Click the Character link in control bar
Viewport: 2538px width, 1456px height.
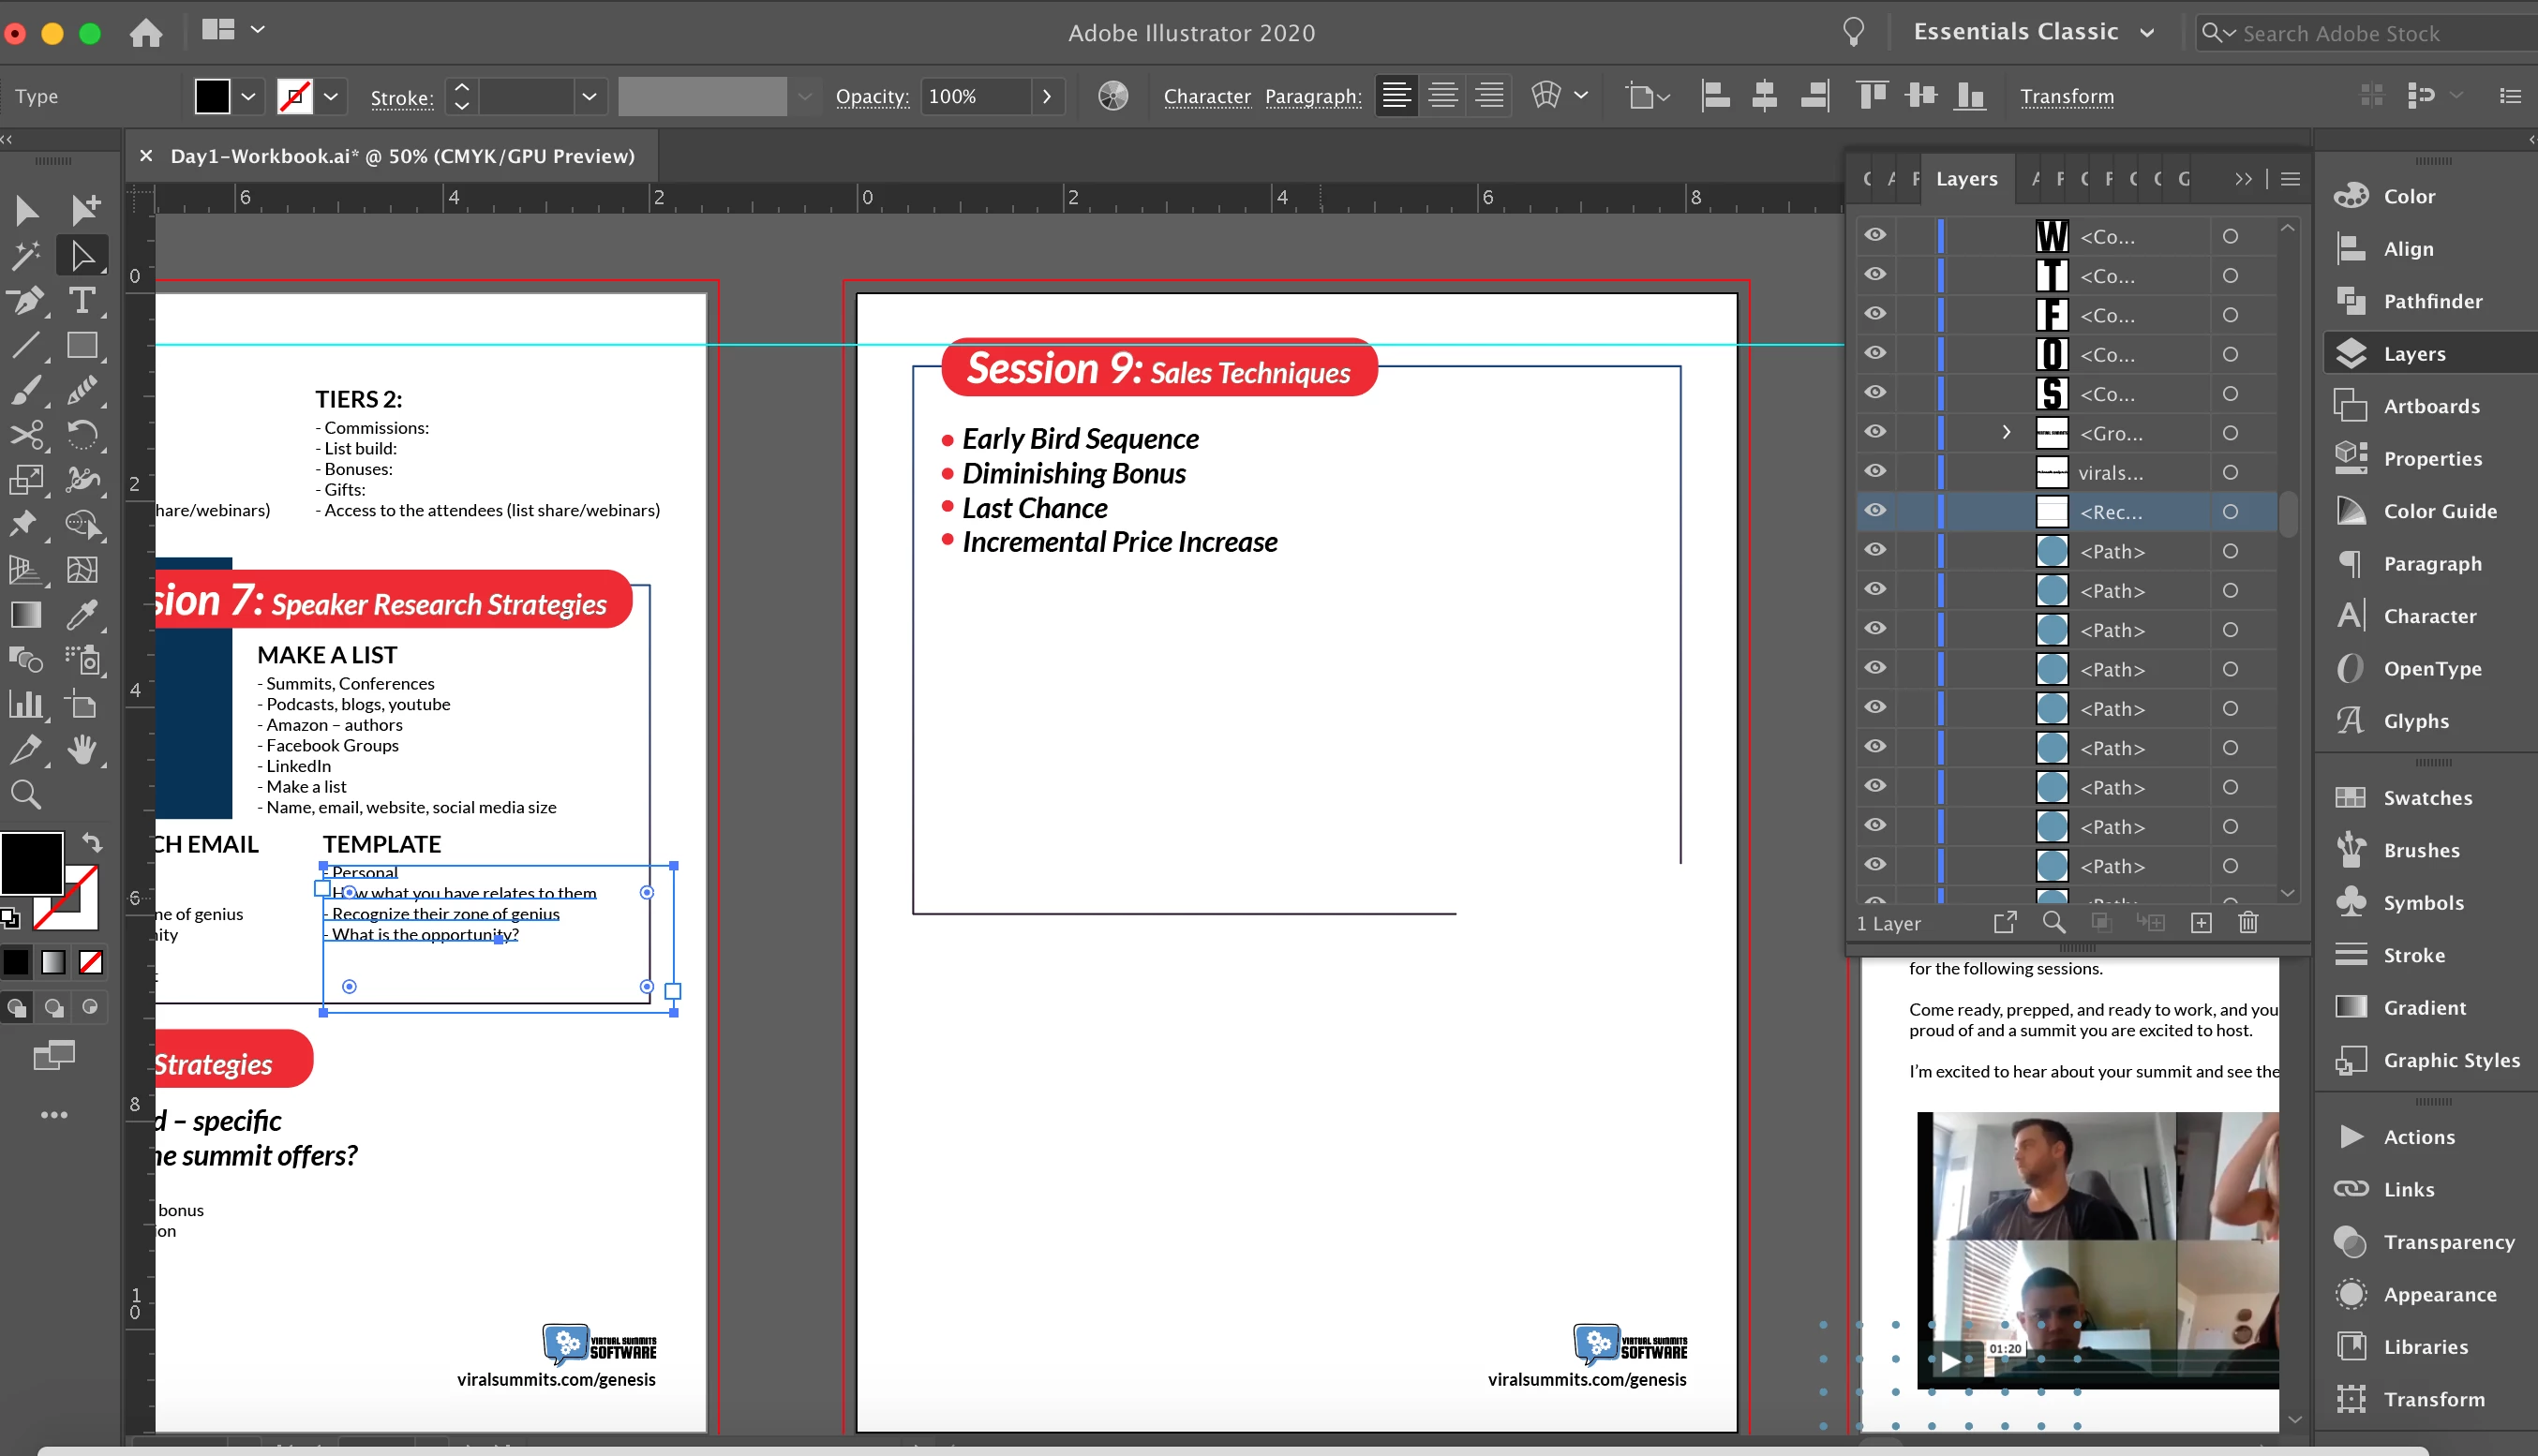pos(1206,97)
